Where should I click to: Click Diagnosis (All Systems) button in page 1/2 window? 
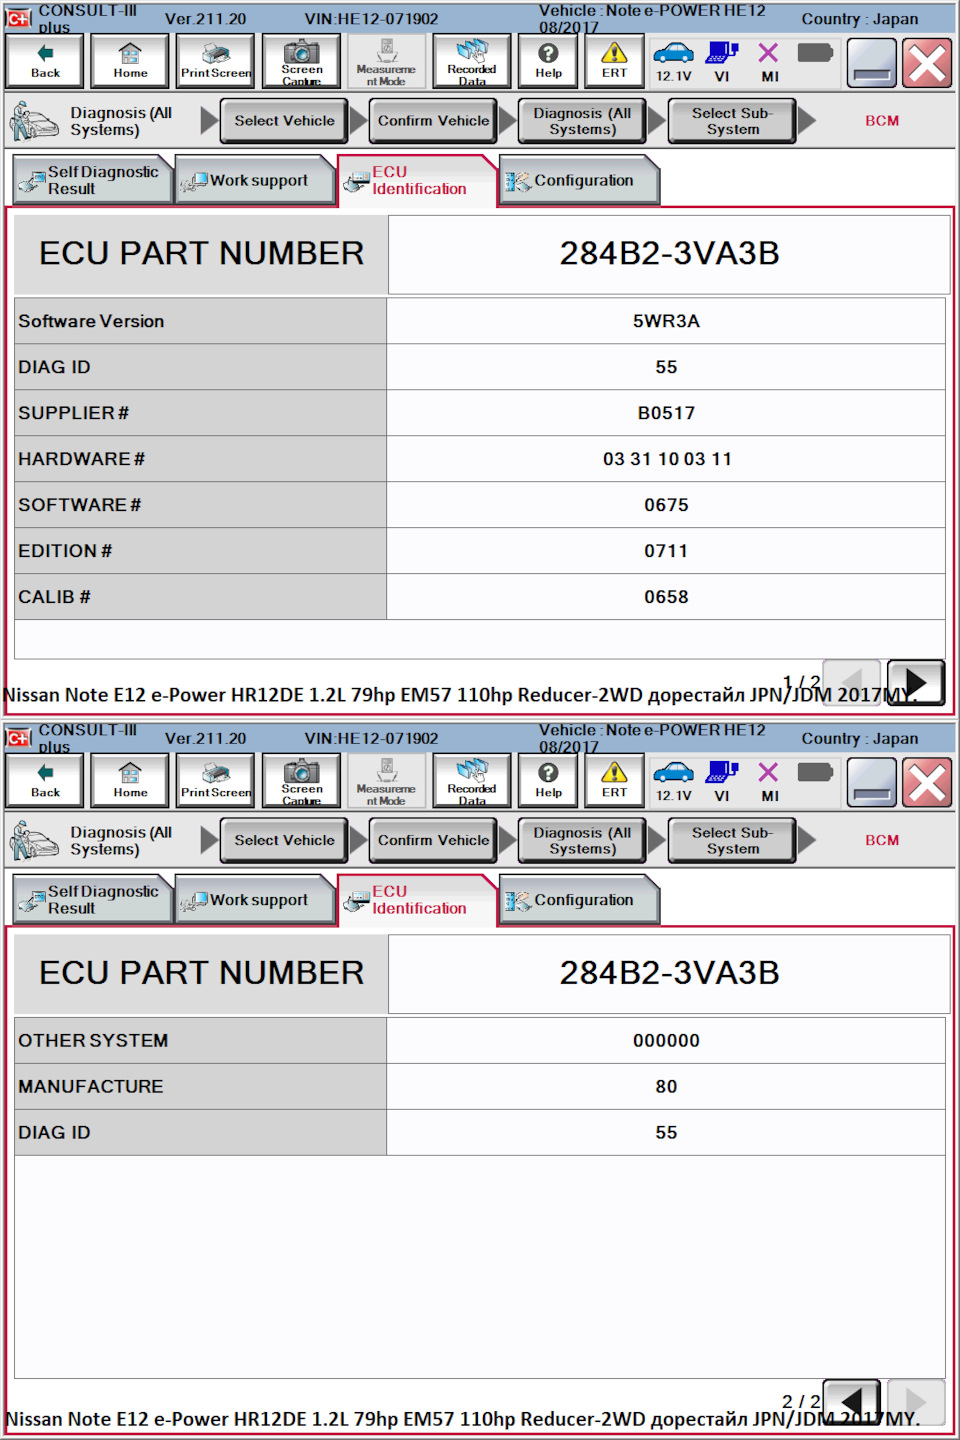pos(582,121)
